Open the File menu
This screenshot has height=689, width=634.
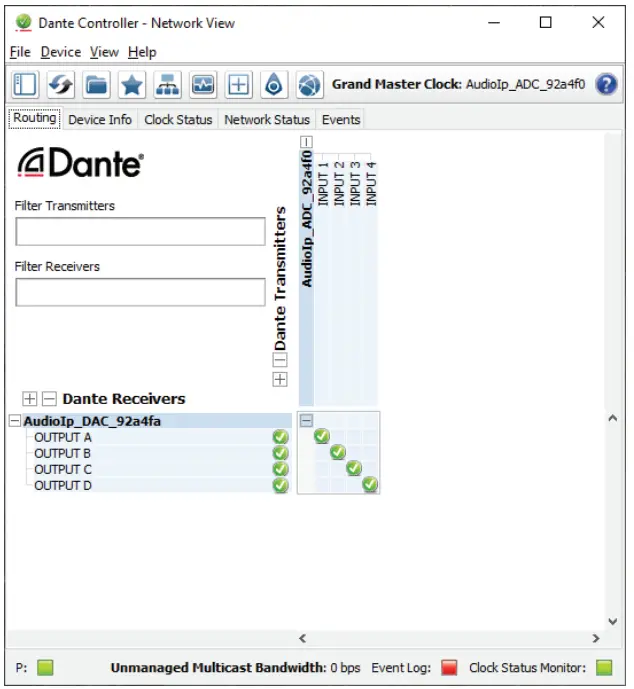pos(20,52)
